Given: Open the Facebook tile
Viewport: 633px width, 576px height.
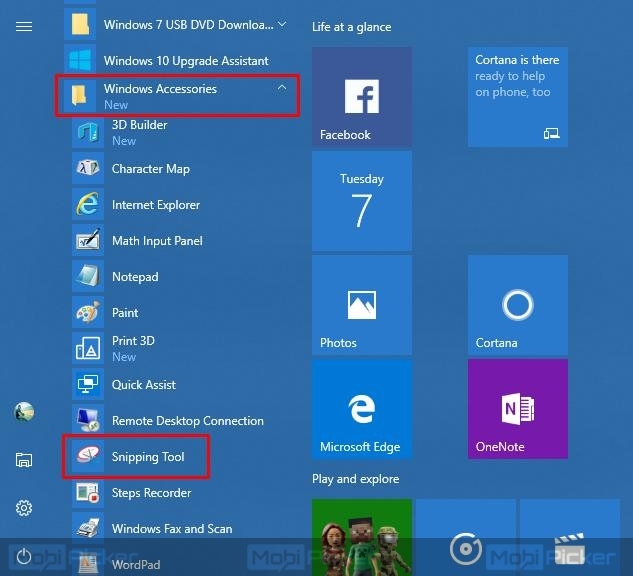Looking at the screenshot, I should click(x=361, y=97).
